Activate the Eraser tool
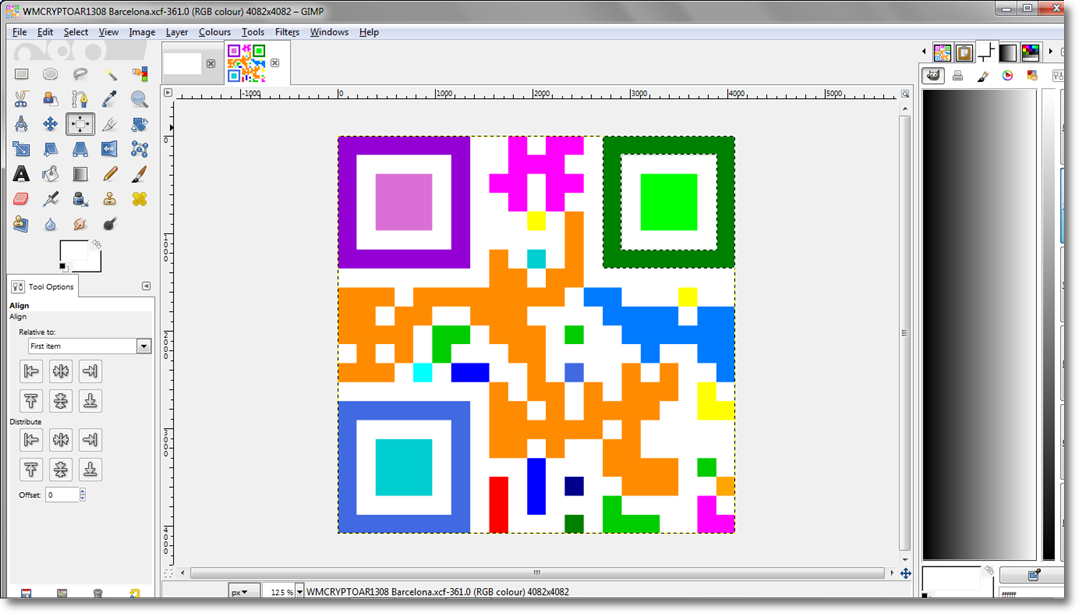Image resolution: width=1080 pixels, height=615 pixels. pyautogui.click(x=21, y=199)
